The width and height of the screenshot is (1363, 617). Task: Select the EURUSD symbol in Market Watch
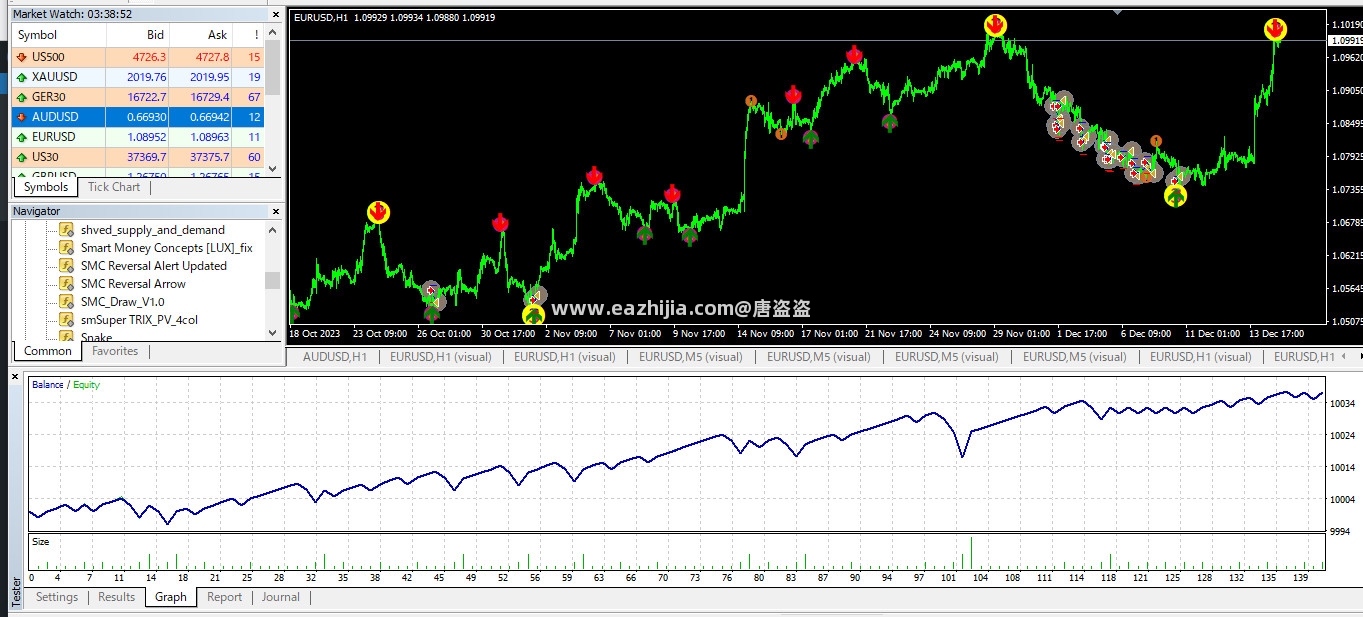point(138,137)
